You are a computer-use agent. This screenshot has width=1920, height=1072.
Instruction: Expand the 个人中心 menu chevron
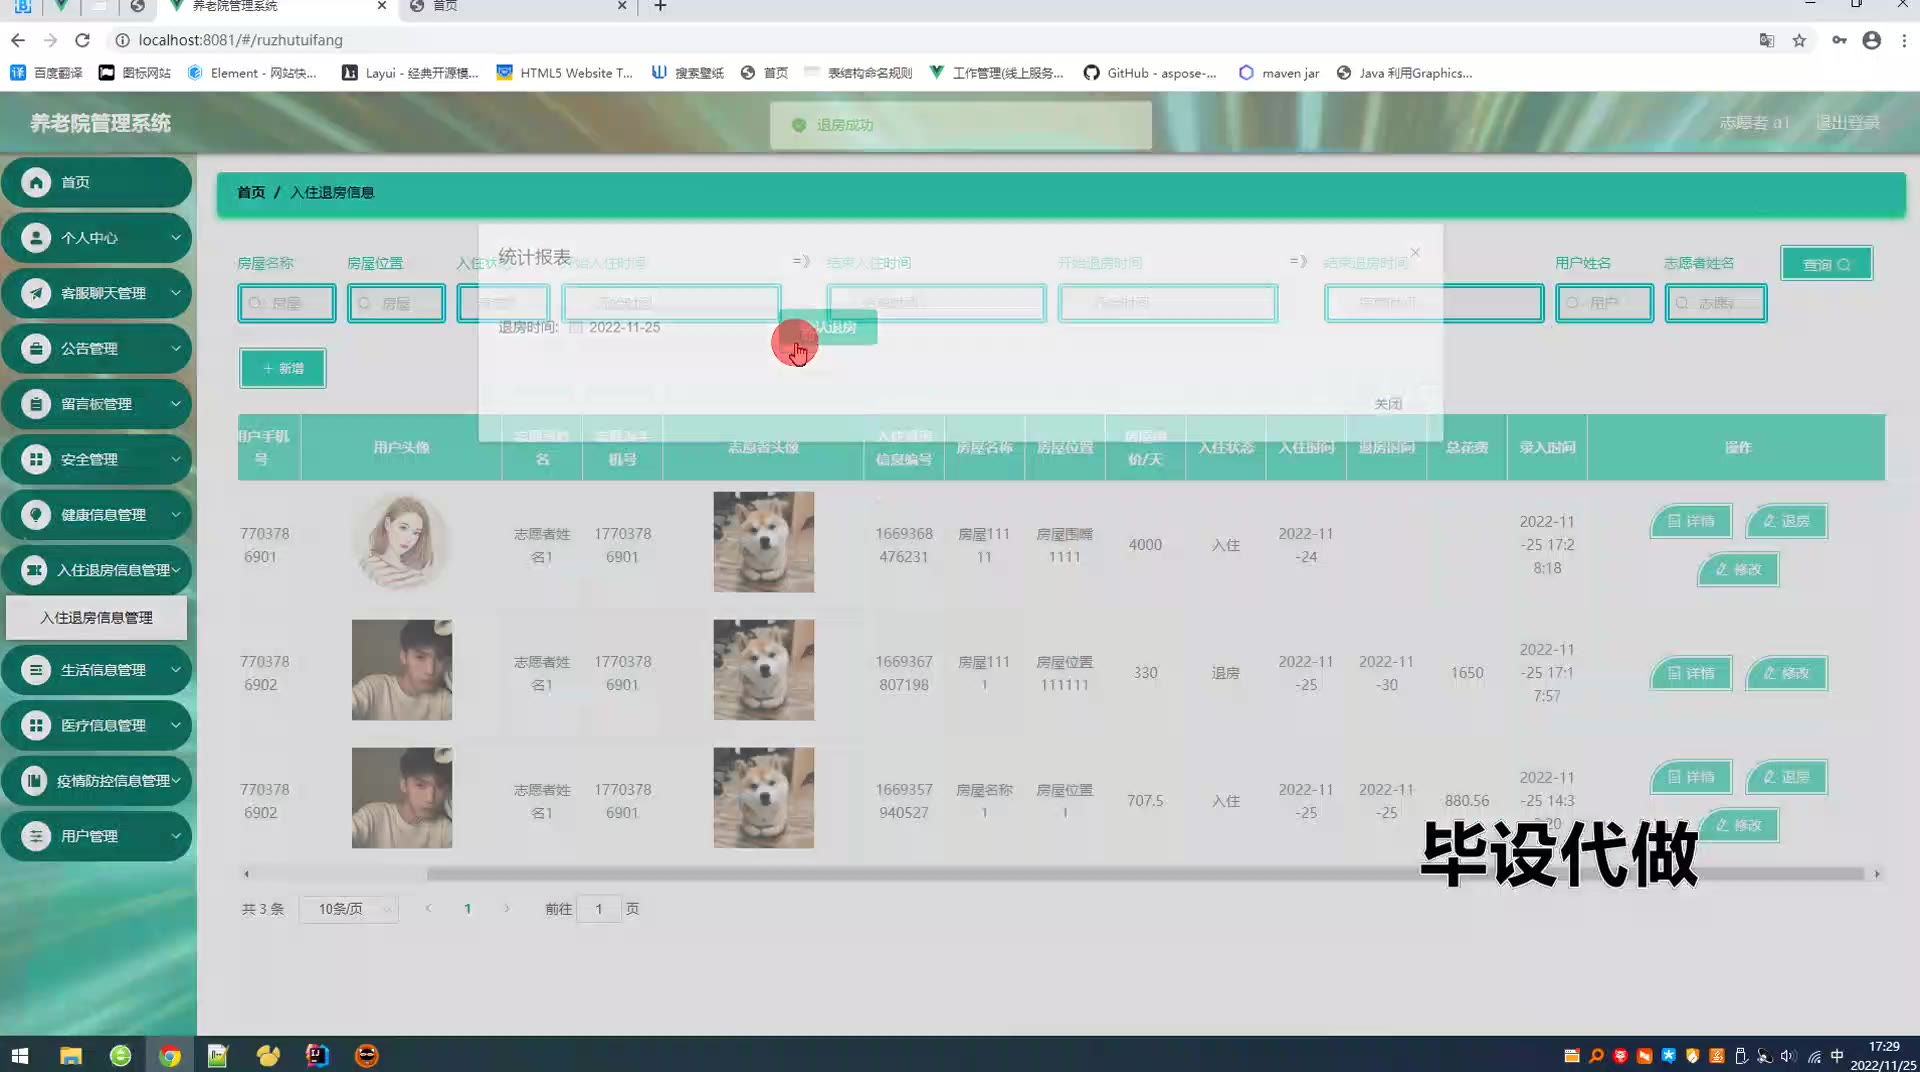click(176, 238)
